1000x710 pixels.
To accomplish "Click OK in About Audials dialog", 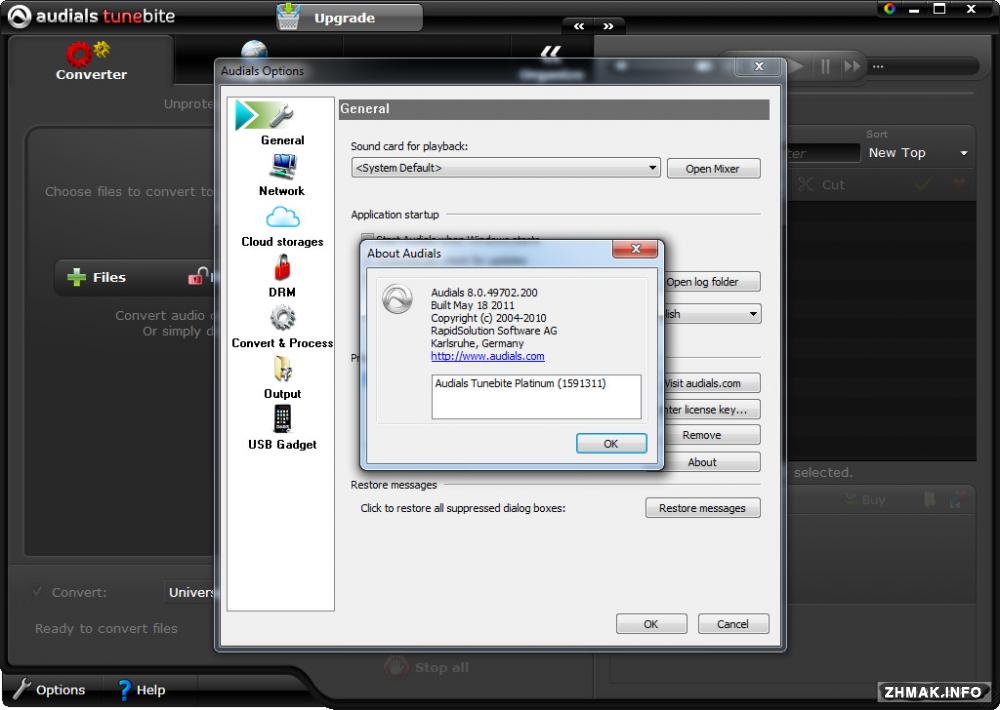I will click(611, 443).
